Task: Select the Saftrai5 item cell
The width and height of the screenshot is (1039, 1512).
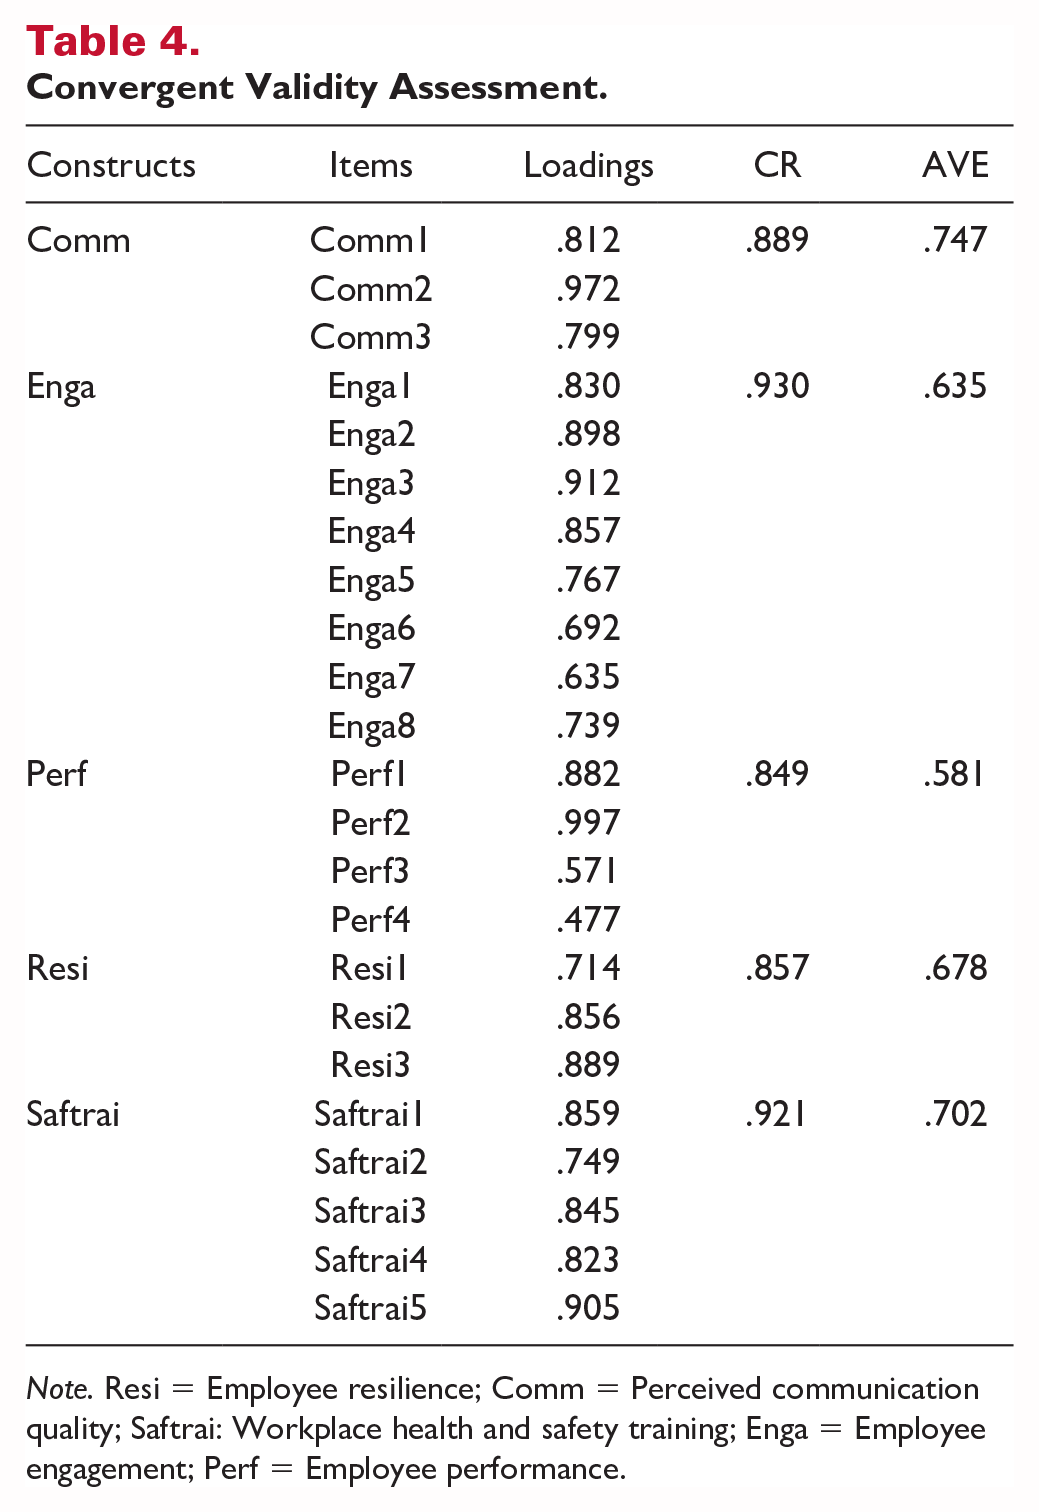Action: (x=371, y=1308)
